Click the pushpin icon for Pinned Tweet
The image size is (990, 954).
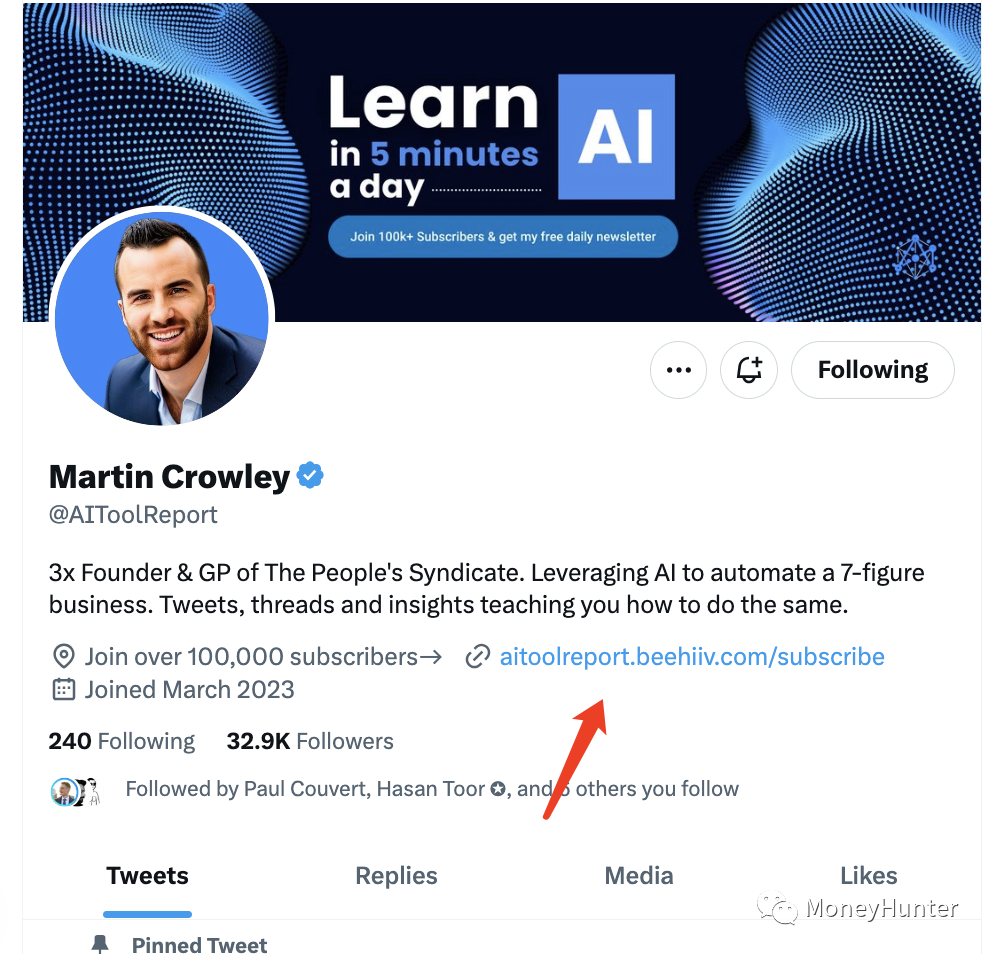(x=100, y=944)
